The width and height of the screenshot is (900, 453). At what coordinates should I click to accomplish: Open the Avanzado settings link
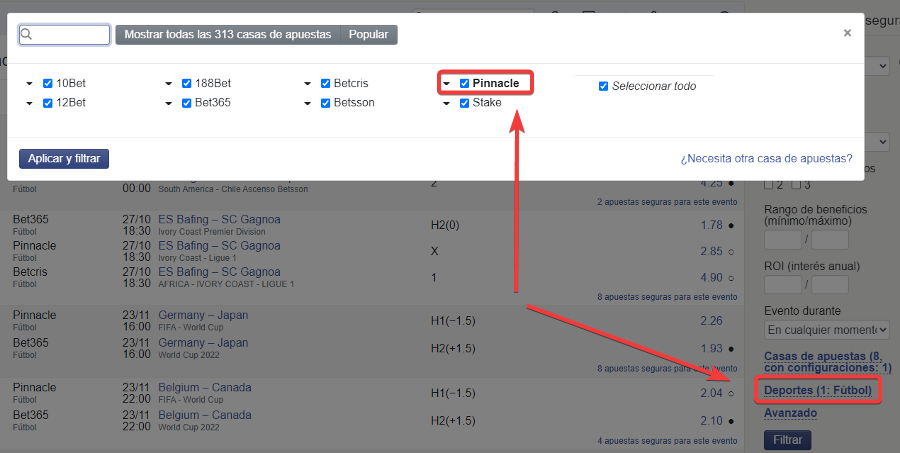click(x=790, y=413)
